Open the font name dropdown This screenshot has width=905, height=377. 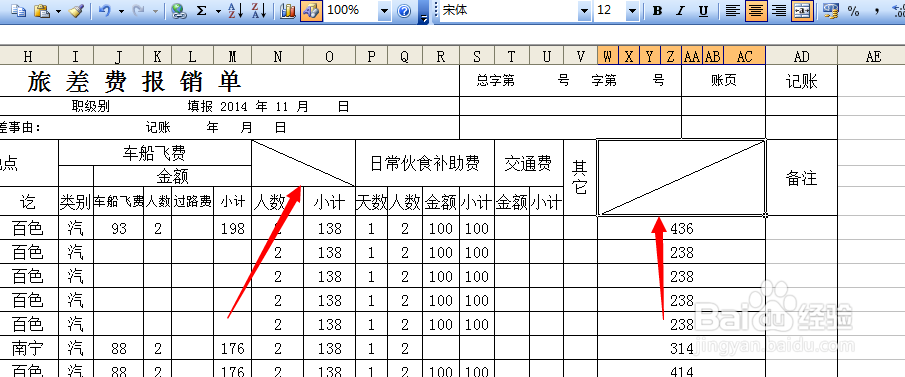click(585, 10)
